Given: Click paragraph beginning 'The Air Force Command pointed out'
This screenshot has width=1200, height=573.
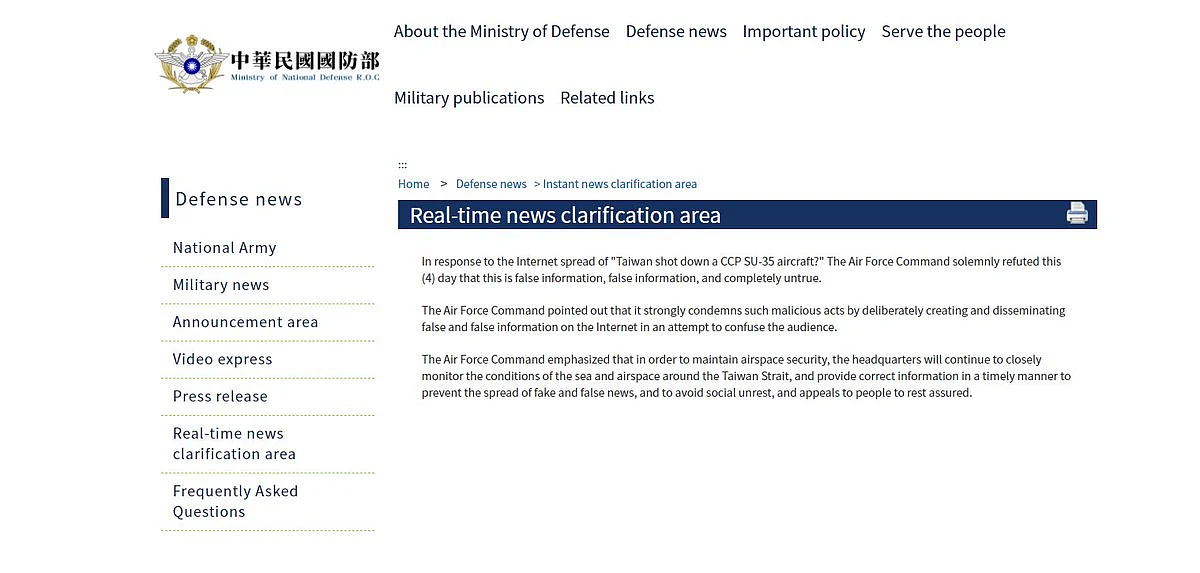Looking at the screenshot, I should point(743,319).
